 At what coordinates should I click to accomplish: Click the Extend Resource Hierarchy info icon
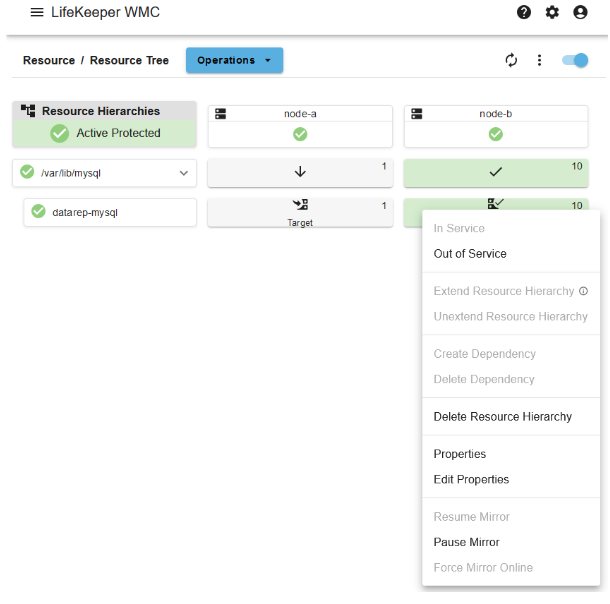(x=584, y=292)
